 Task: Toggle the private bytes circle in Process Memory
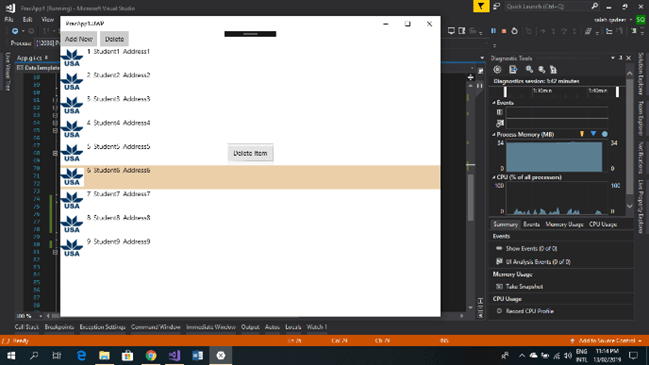[x=605, y=134]
